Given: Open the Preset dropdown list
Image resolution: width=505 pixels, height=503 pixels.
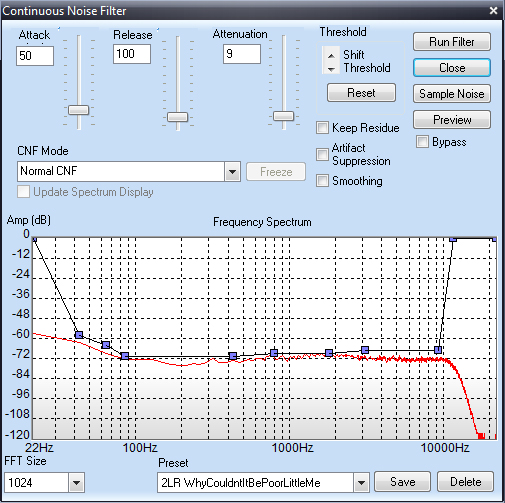Looking at the screenshot, I should [361, 482].
